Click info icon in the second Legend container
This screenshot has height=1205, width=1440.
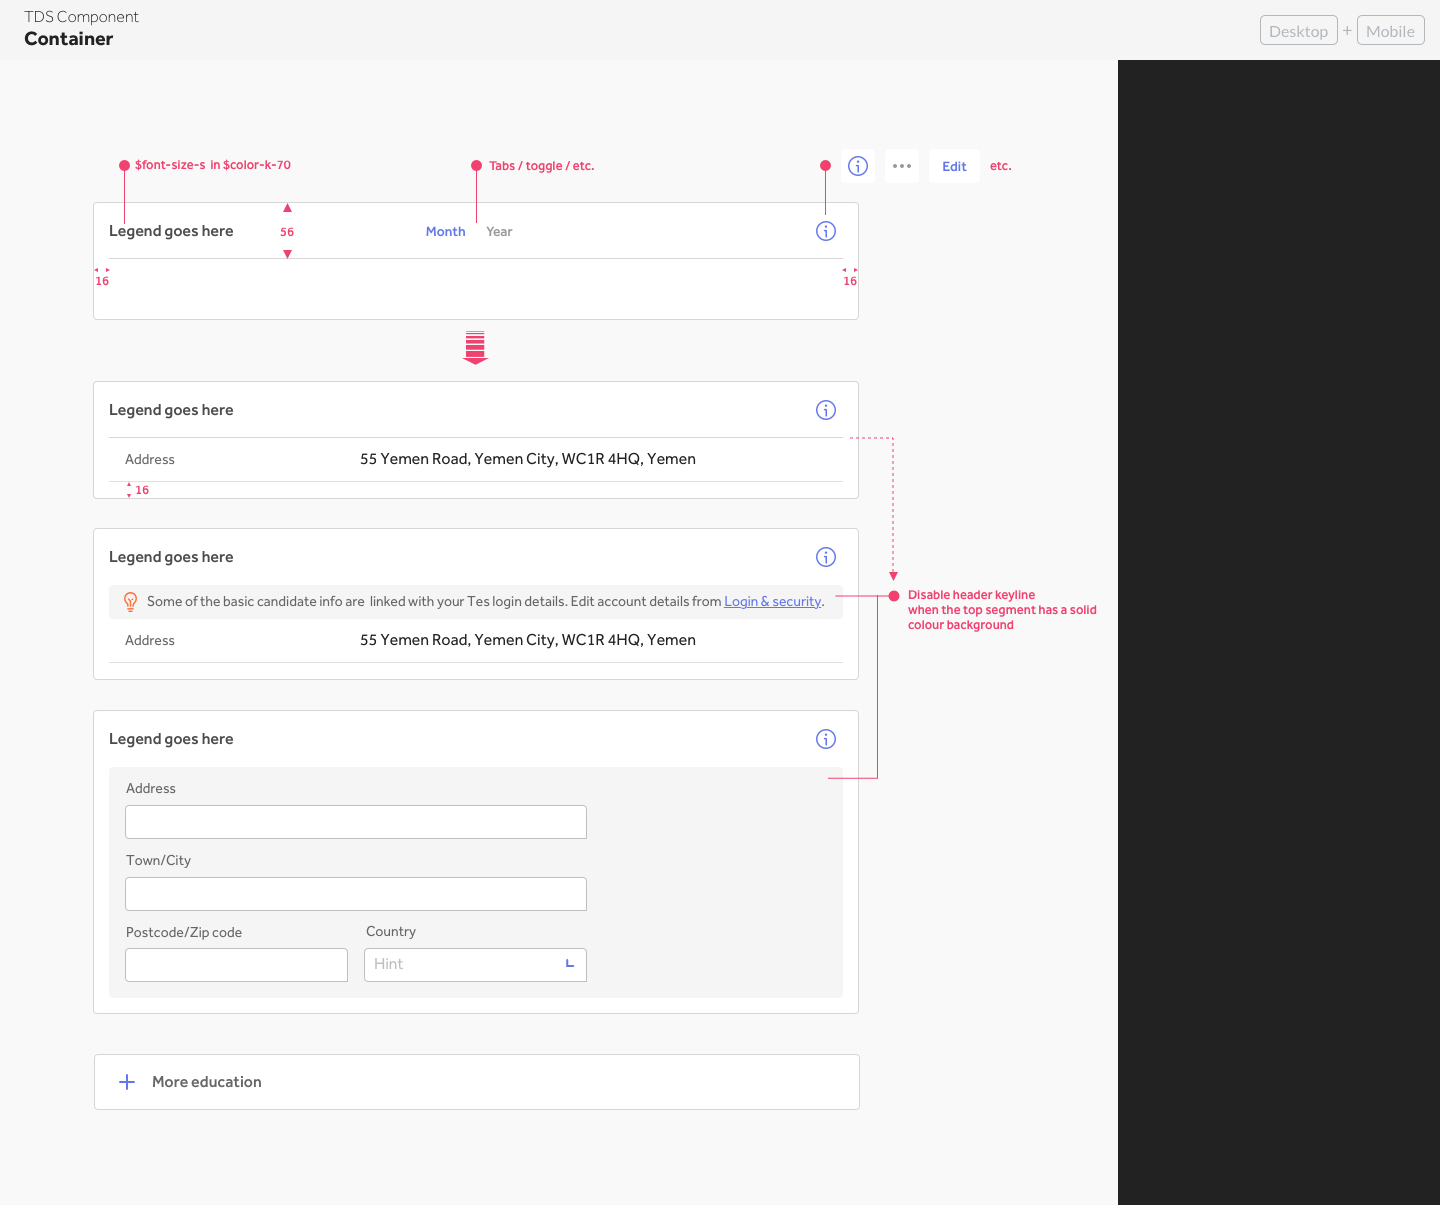pos(826,410)
